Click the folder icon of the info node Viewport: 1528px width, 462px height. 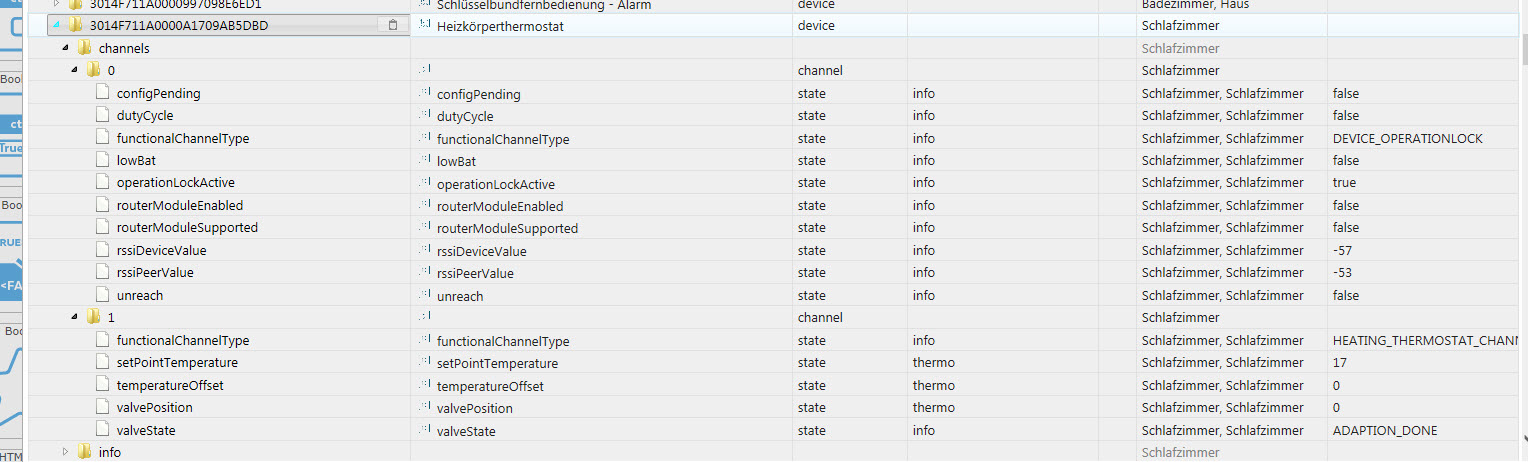pyautogui.click(x=84, y=452)
